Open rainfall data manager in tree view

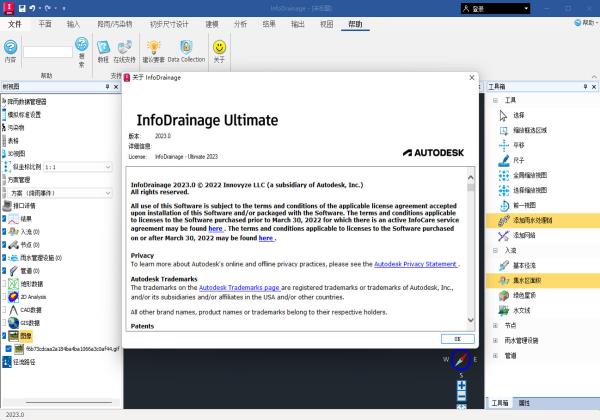[27, 102]
